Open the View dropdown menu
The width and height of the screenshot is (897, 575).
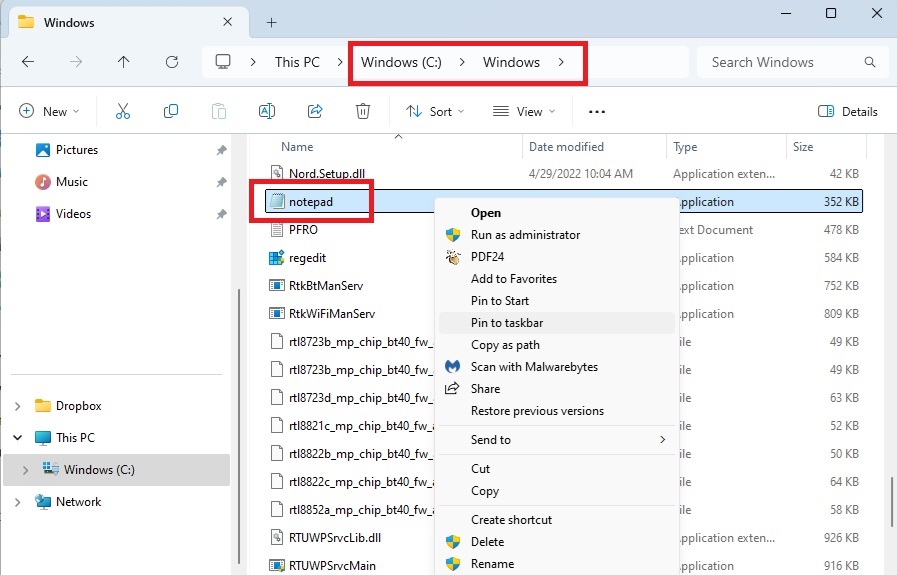[524, 111]
